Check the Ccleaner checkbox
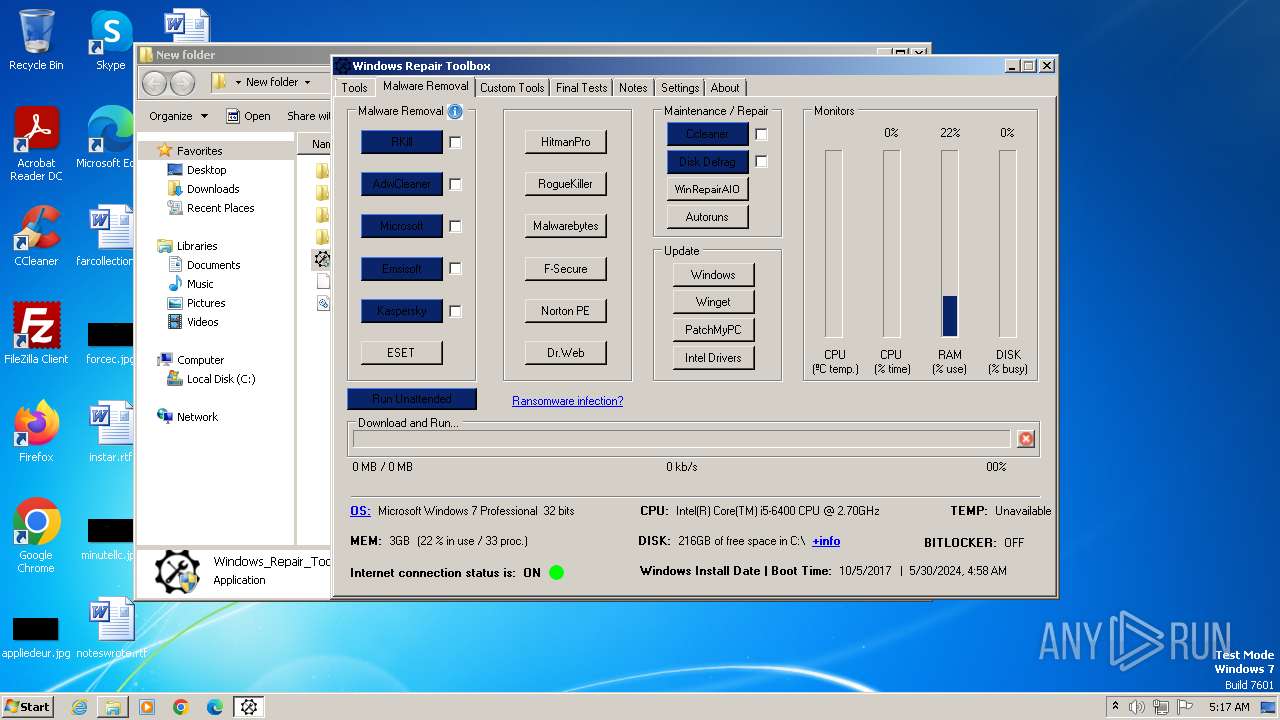 click(761, 134)
